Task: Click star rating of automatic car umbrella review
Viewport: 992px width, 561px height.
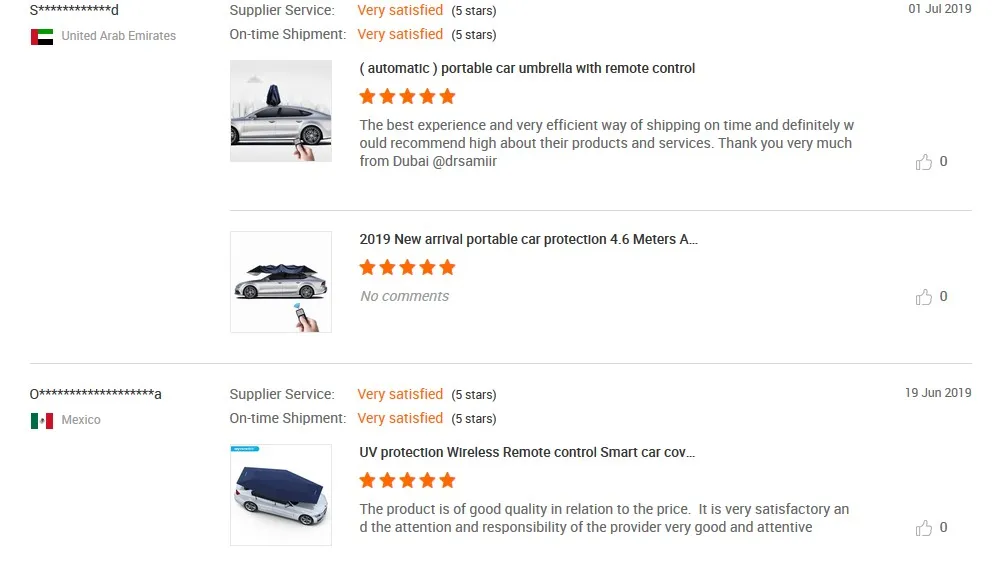Action: pyautogui.click(x=407, y=96)
